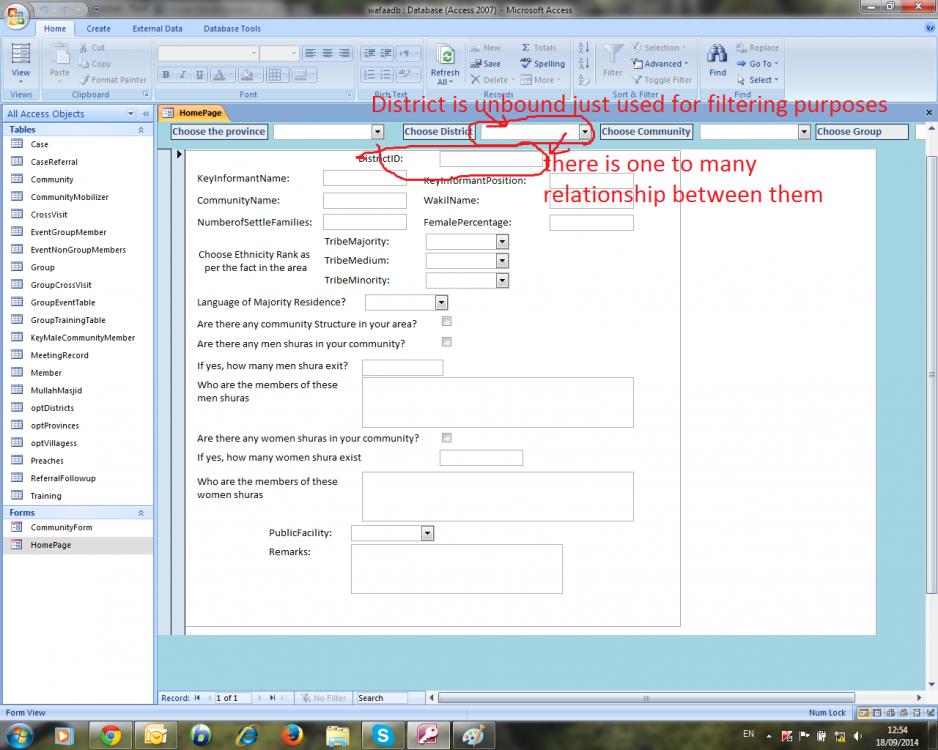938x750 pixels.
Task: Sort ascending A to Z
Action: pyautogui.click(x=584, y=47)
